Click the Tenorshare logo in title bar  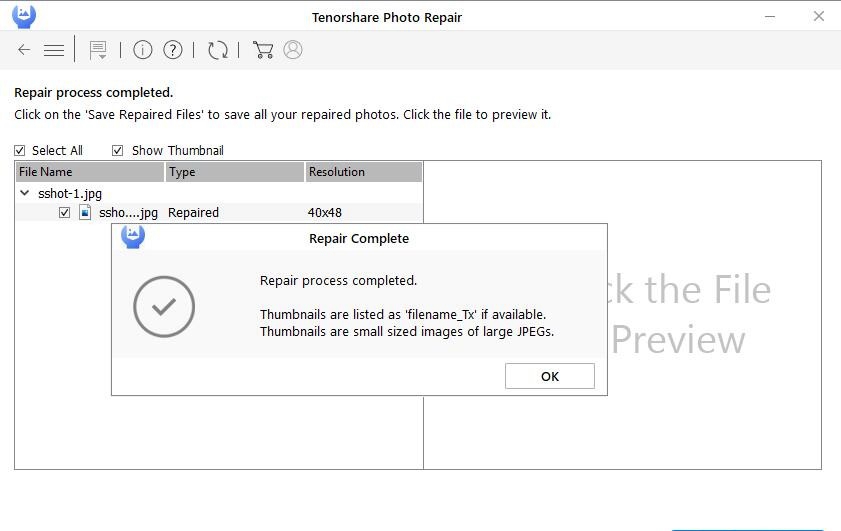point(24,16)
